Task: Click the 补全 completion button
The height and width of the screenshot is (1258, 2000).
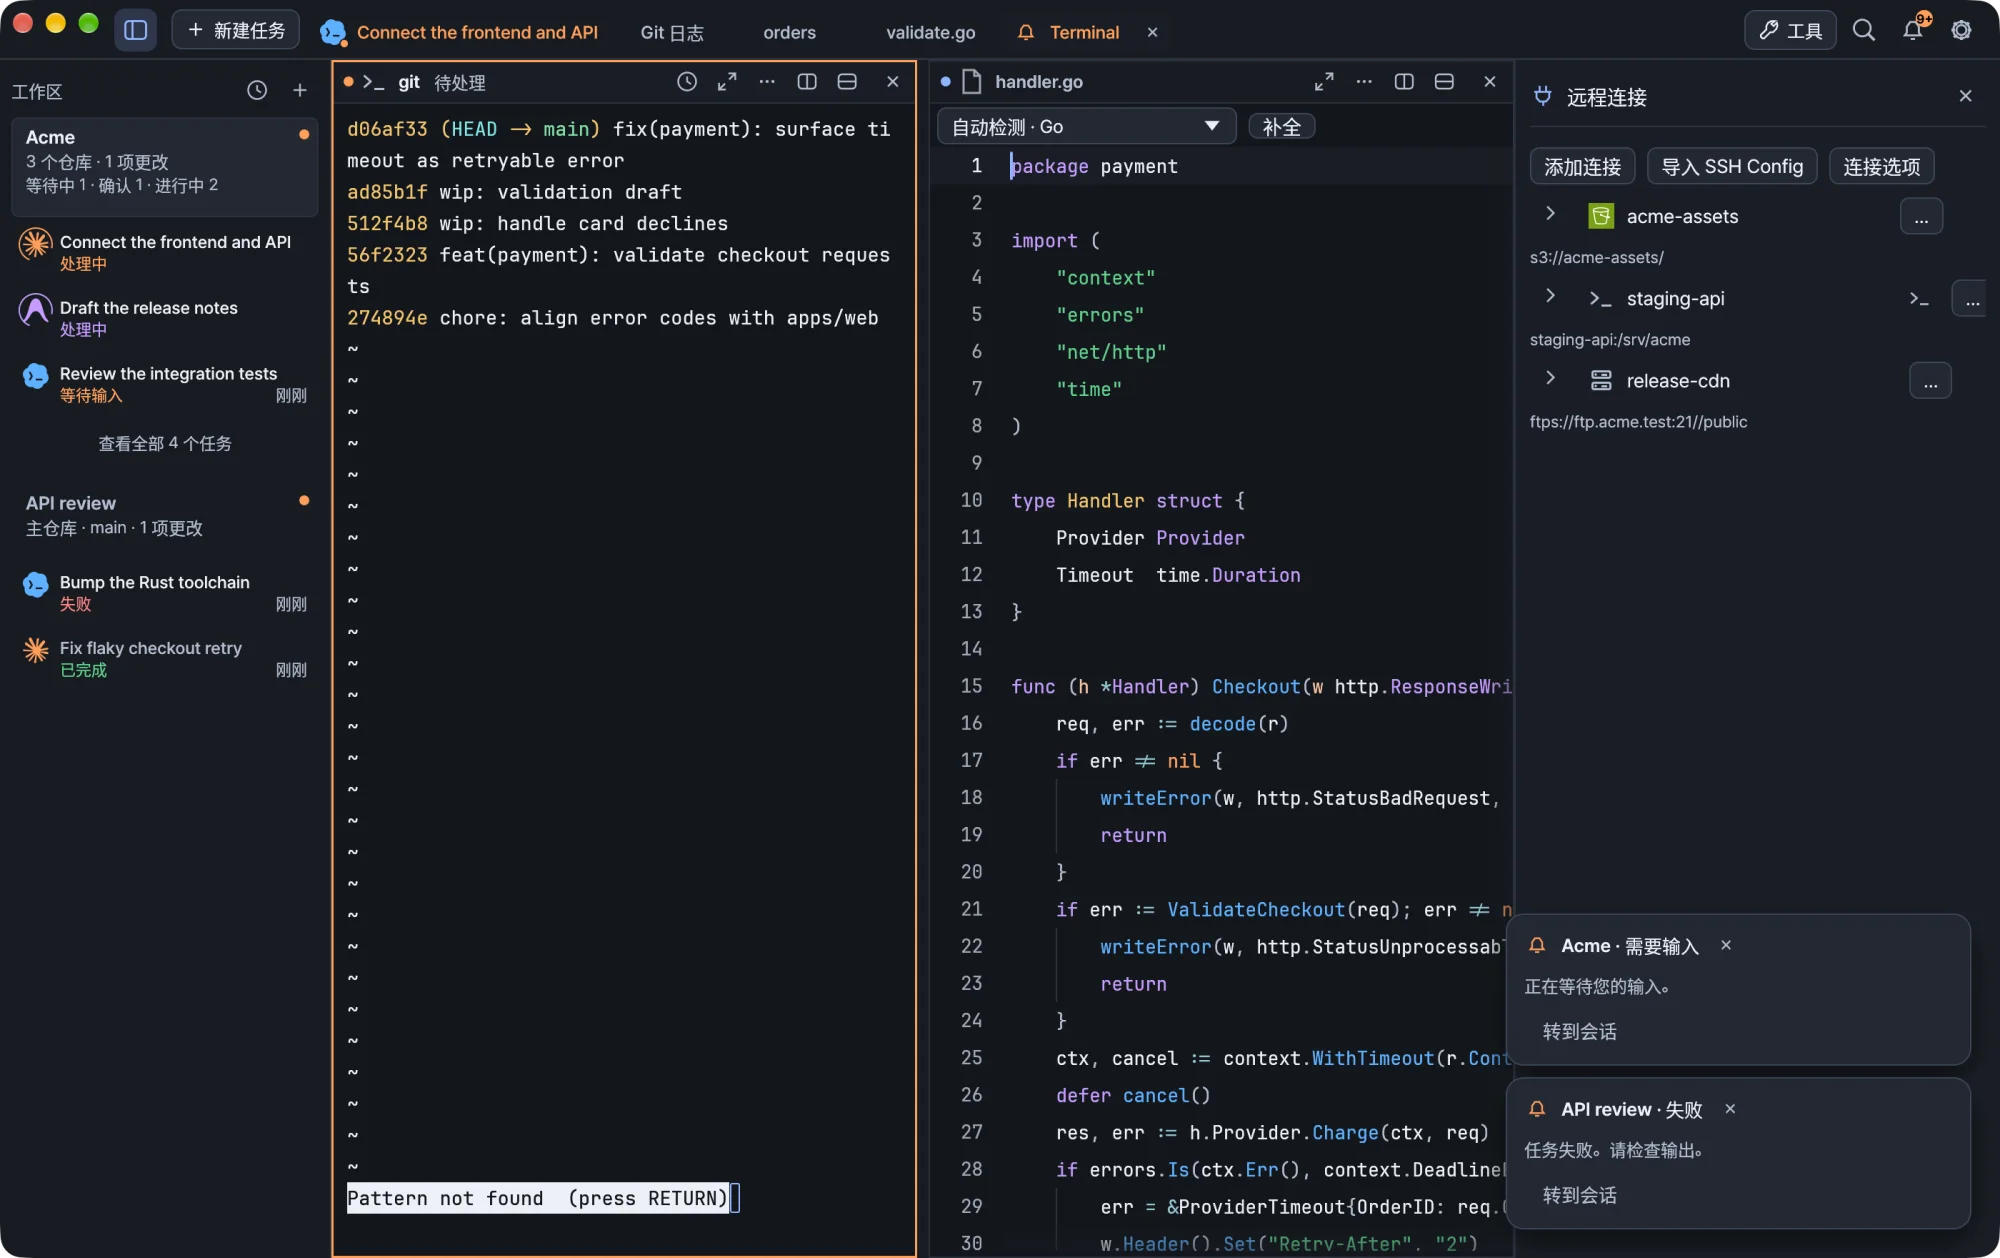Action: [x=1281, y=127]
